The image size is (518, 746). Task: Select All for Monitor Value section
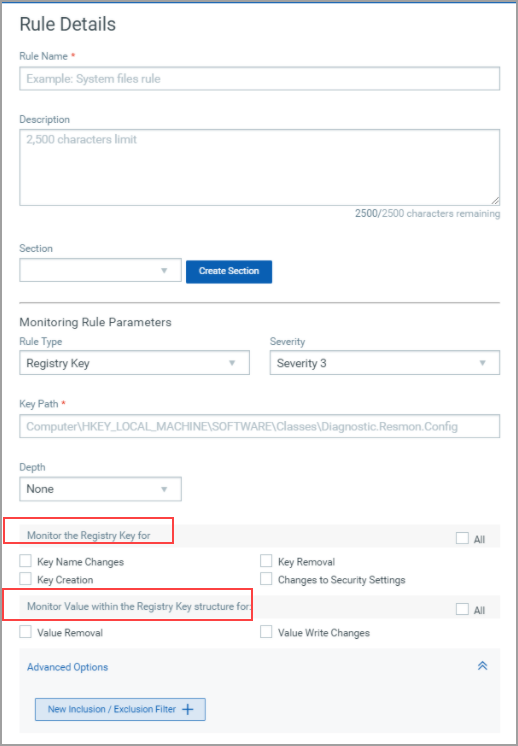pyautogui.click(x=462, y=609)
